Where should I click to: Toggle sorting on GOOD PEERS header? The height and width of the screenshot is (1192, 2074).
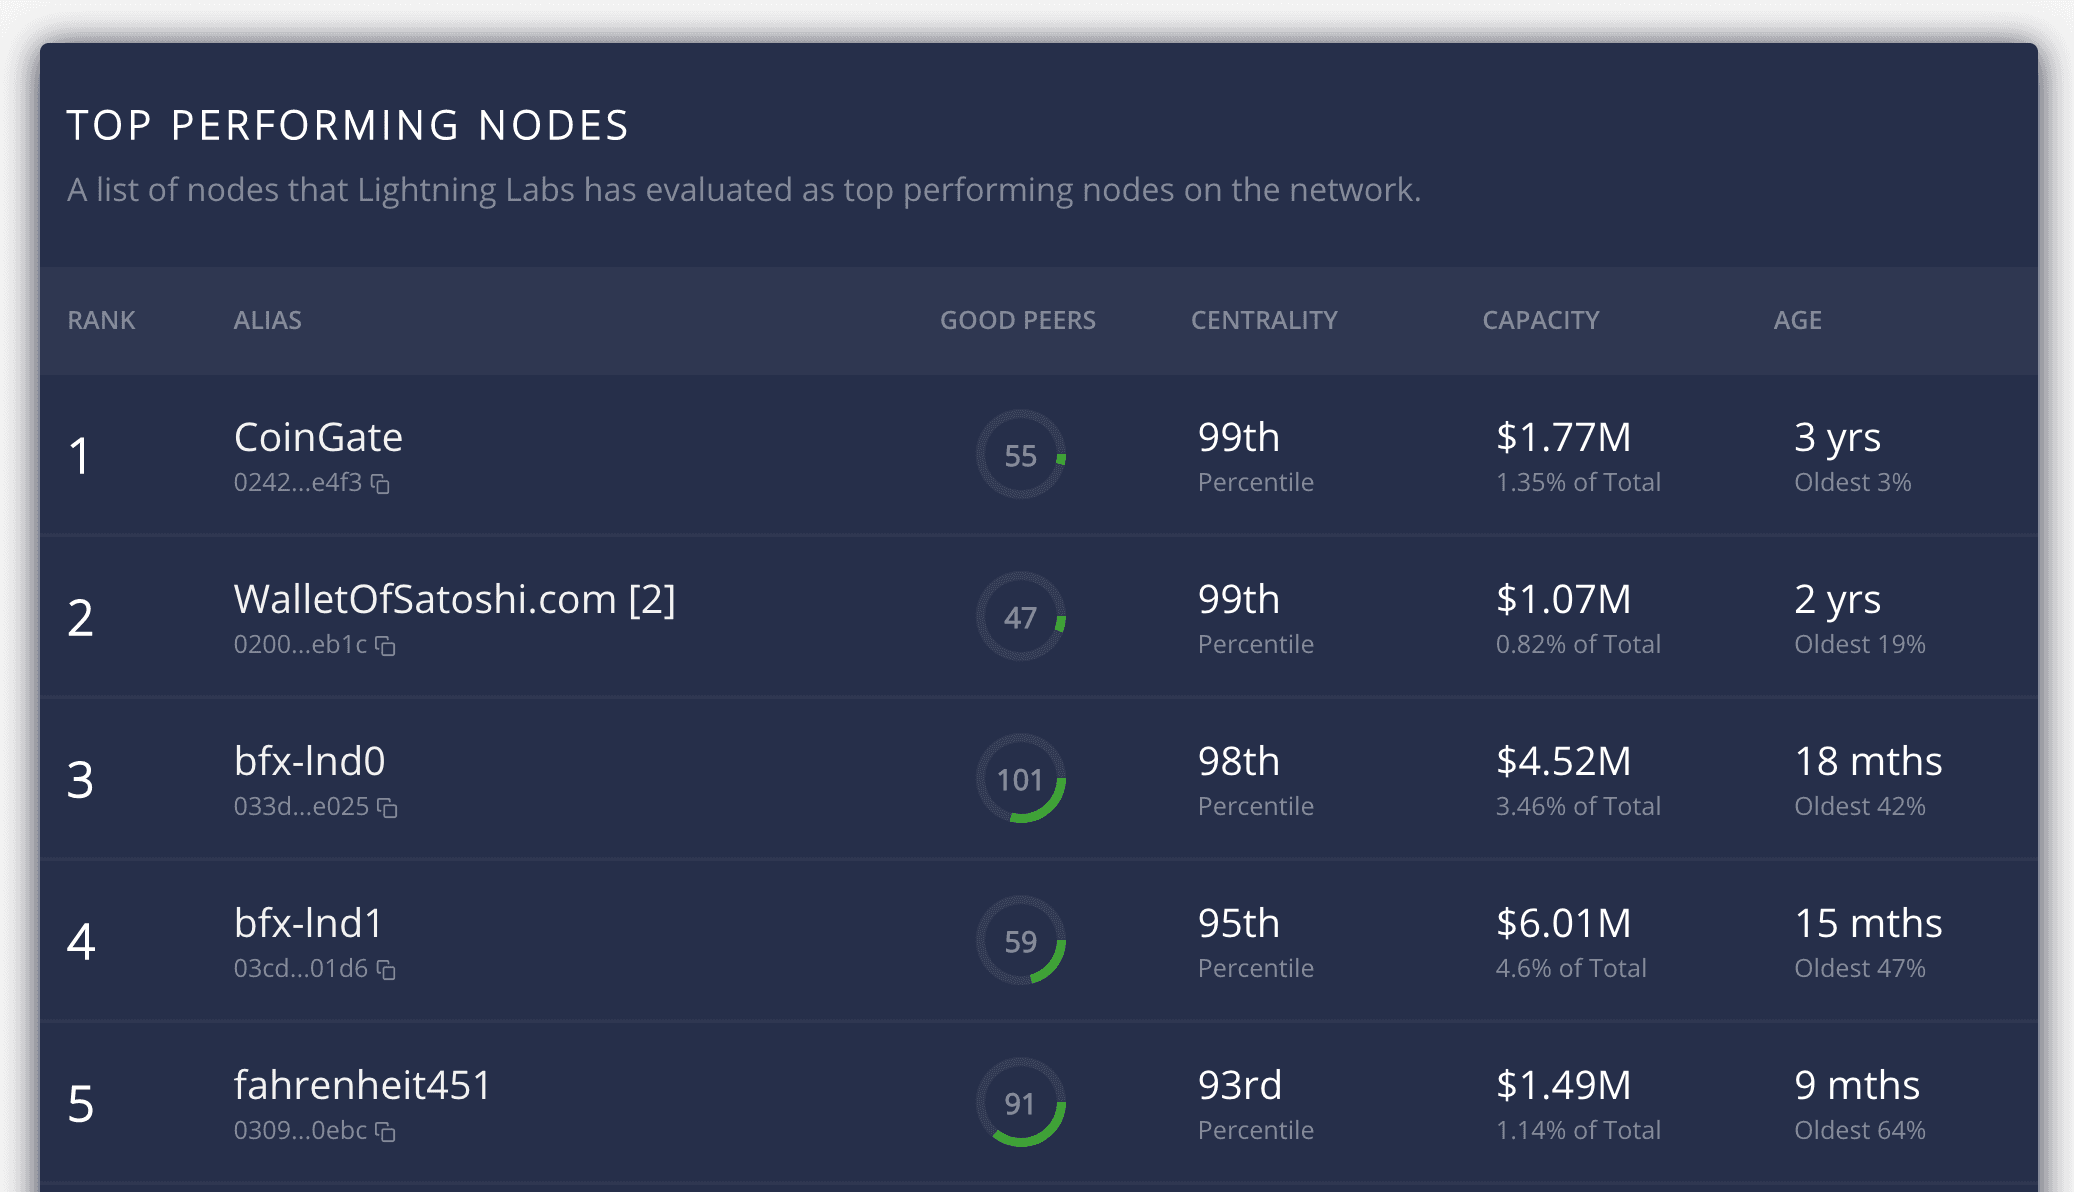tap(1018, 320)
